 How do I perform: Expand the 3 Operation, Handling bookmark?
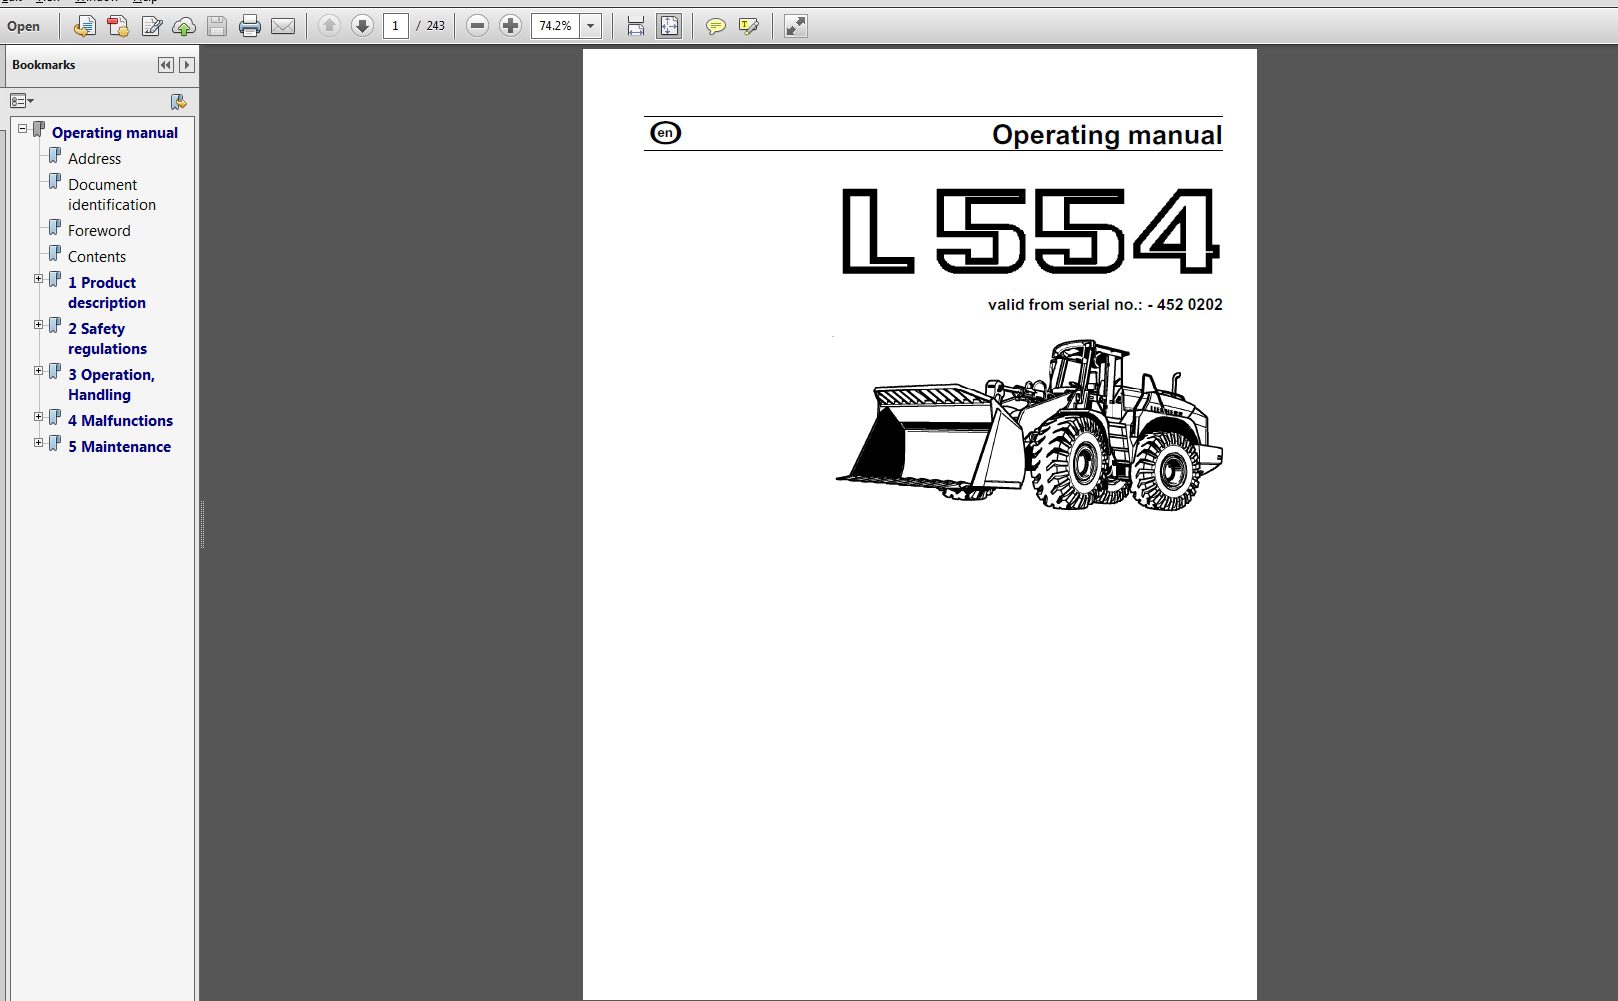(38, 370)
